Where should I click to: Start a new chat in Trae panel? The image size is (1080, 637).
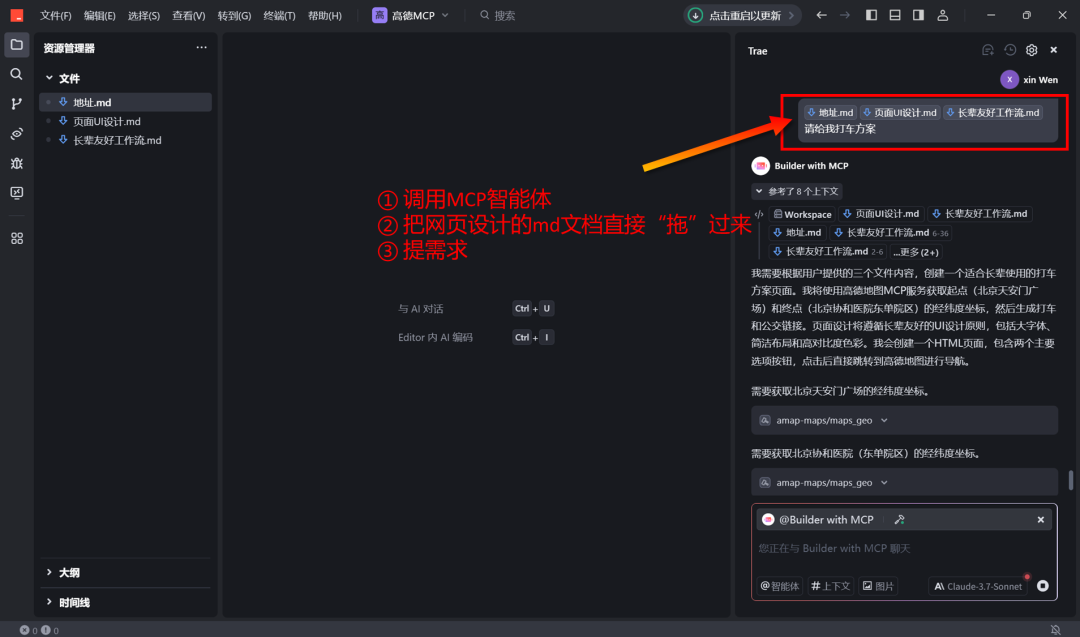click(988, 50)
